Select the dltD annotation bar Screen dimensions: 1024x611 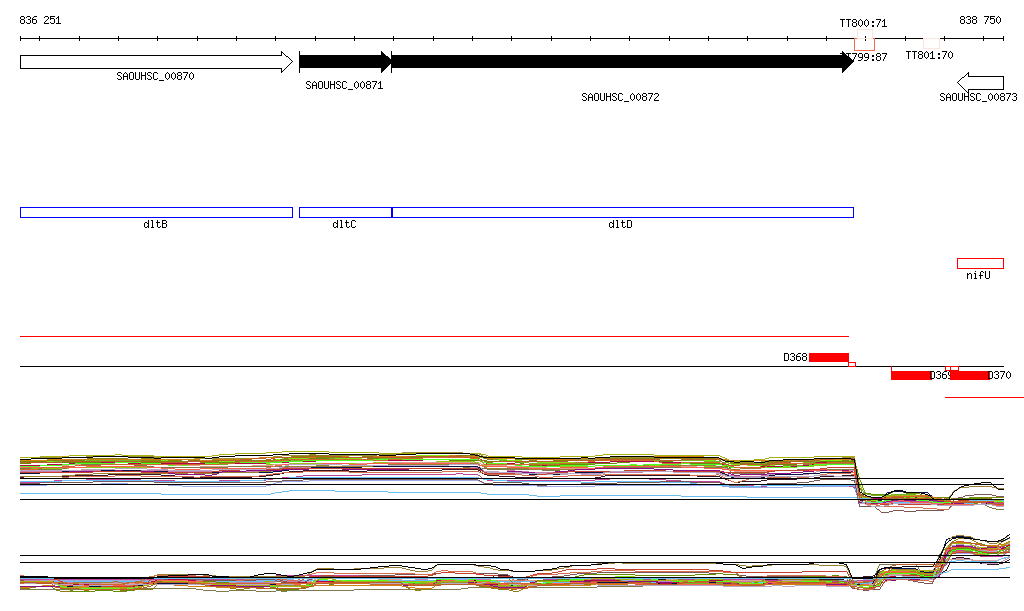click(622, 212)
